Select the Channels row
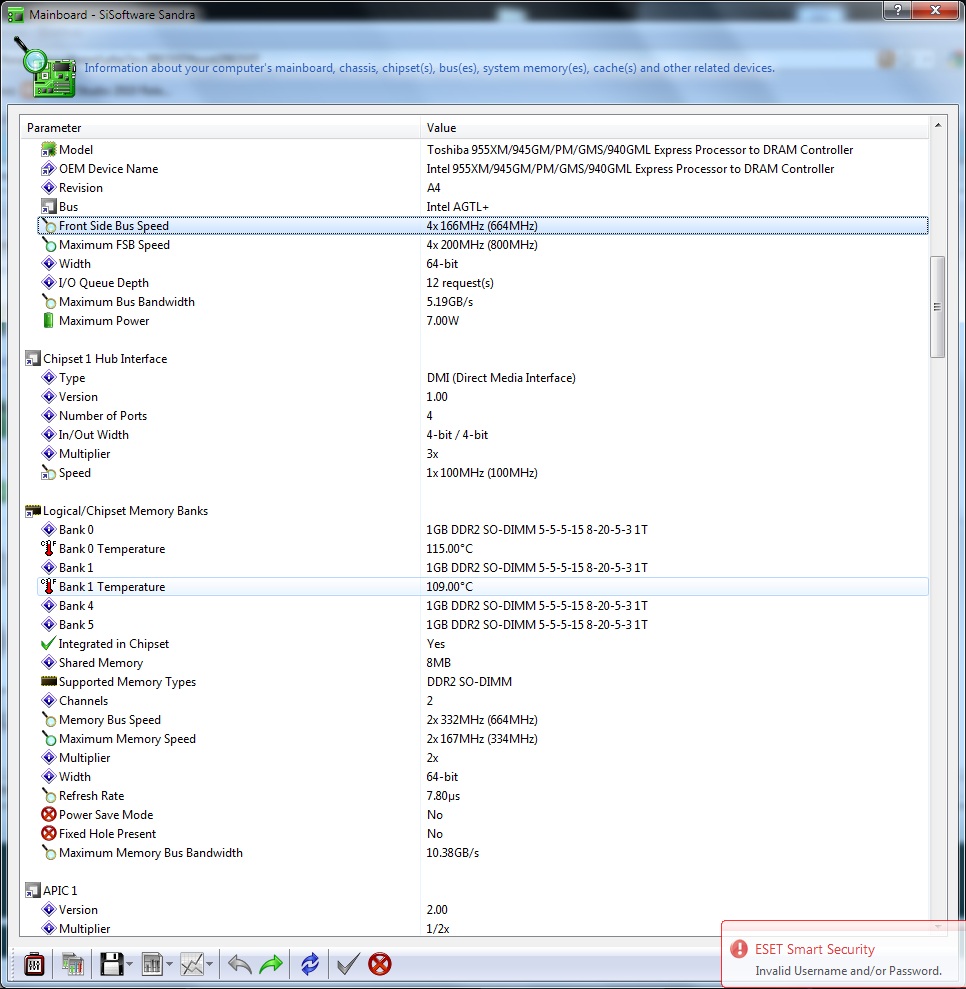 click(483, 700)
